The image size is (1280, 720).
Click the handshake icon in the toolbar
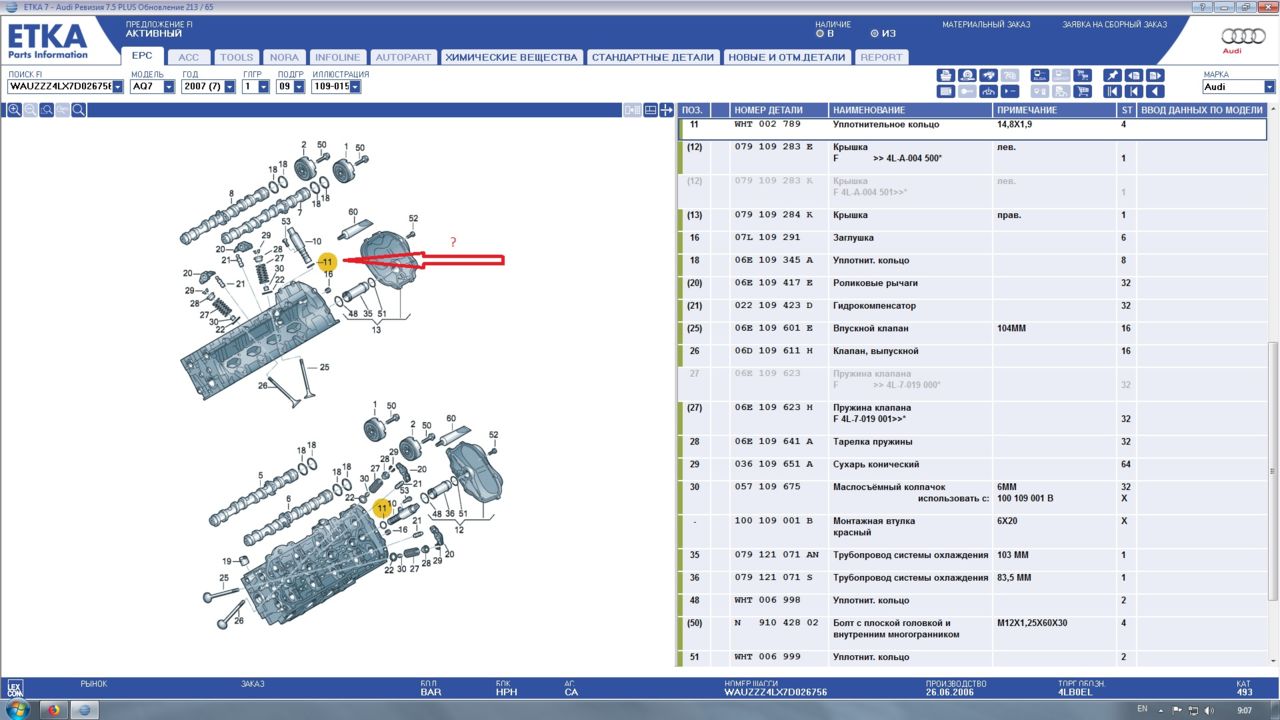tap(989, 75)
